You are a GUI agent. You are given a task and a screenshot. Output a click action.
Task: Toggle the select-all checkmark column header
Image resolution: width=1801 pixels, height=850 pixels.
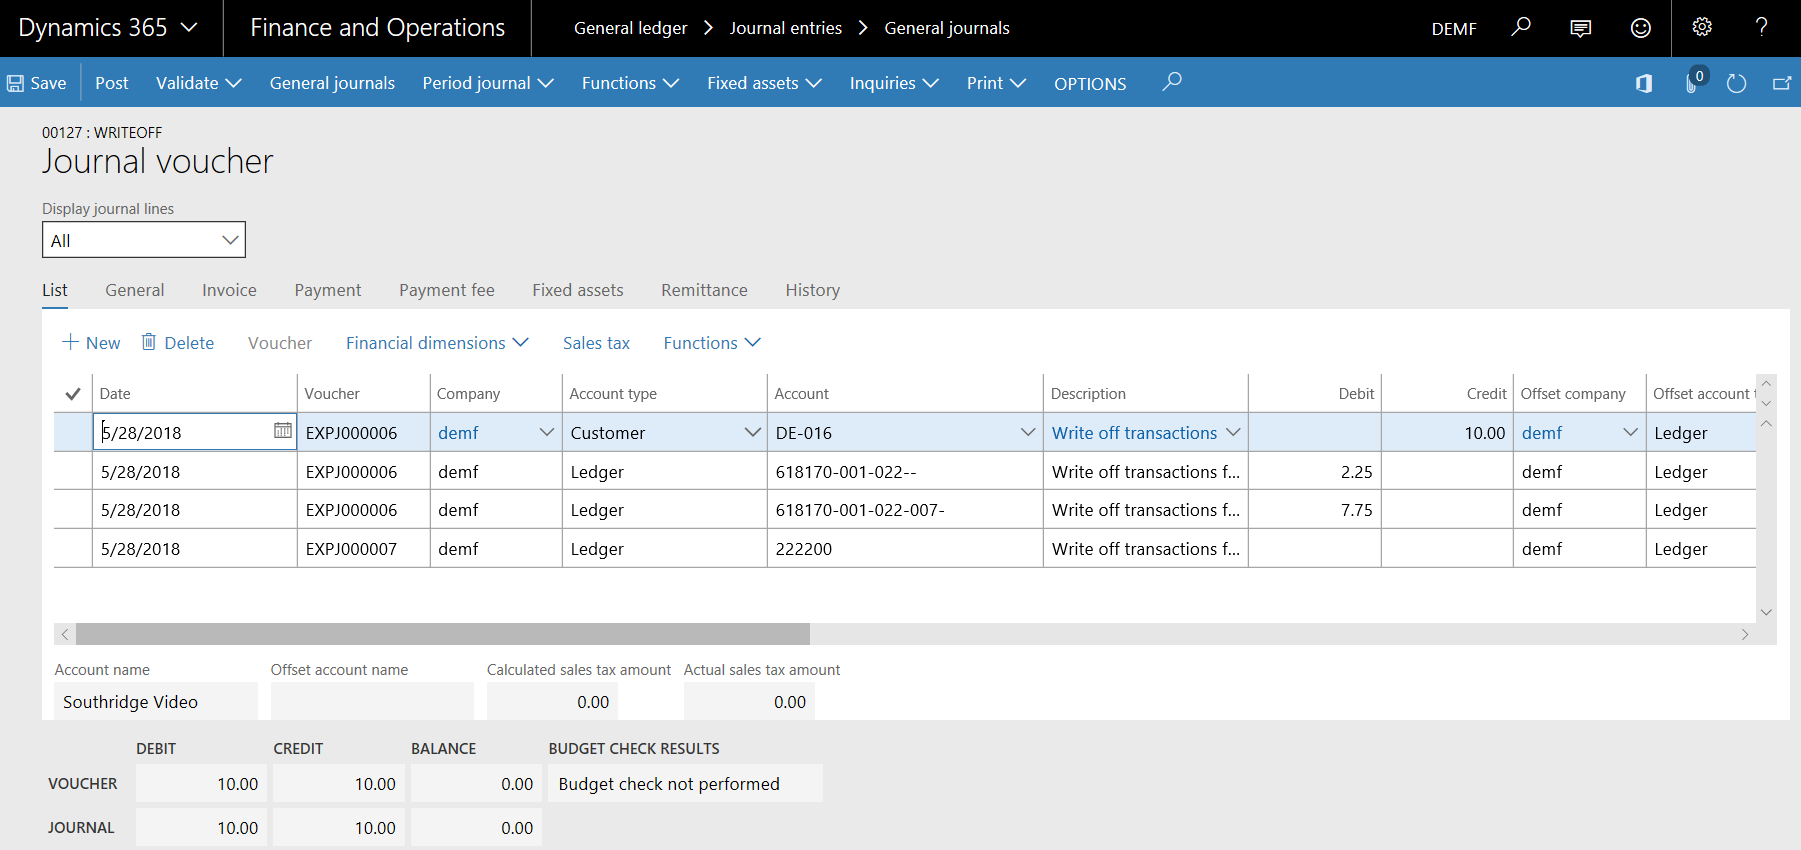(x=72, y=394)
